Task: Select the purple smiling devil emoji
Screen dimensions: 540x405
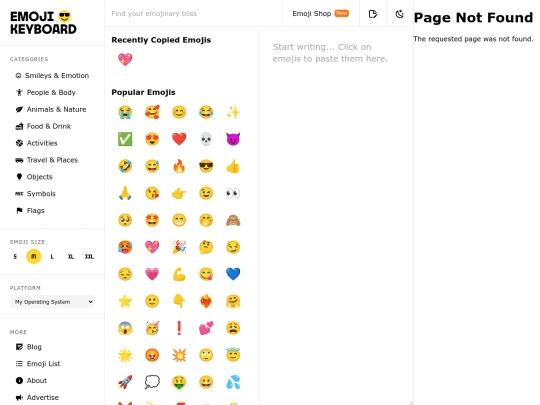Action: [x=233, y=139]
